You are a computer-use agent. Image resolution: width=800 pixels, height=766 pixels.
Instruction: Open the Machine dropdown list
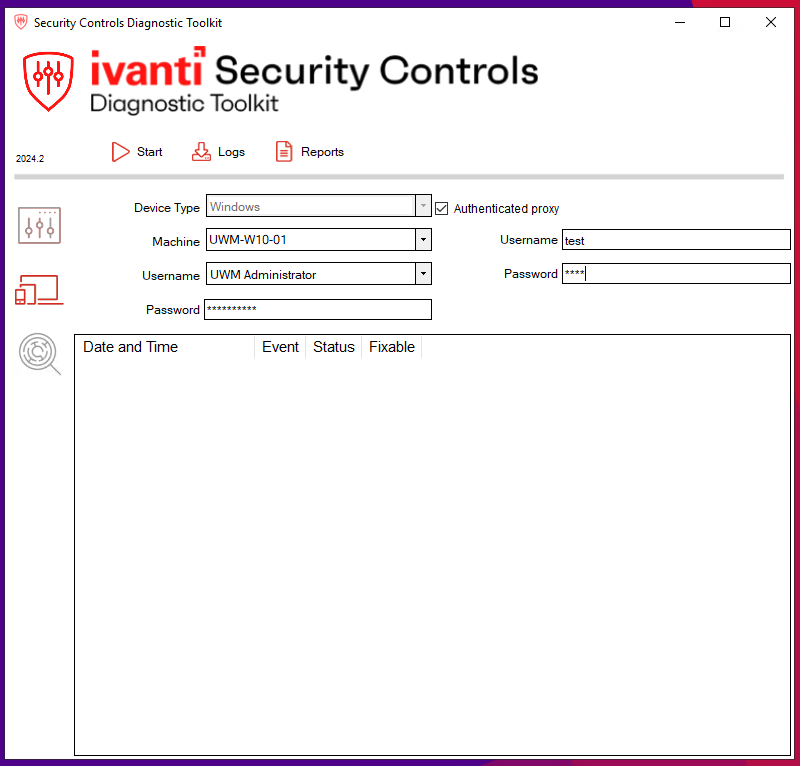[x=423, y=240]
